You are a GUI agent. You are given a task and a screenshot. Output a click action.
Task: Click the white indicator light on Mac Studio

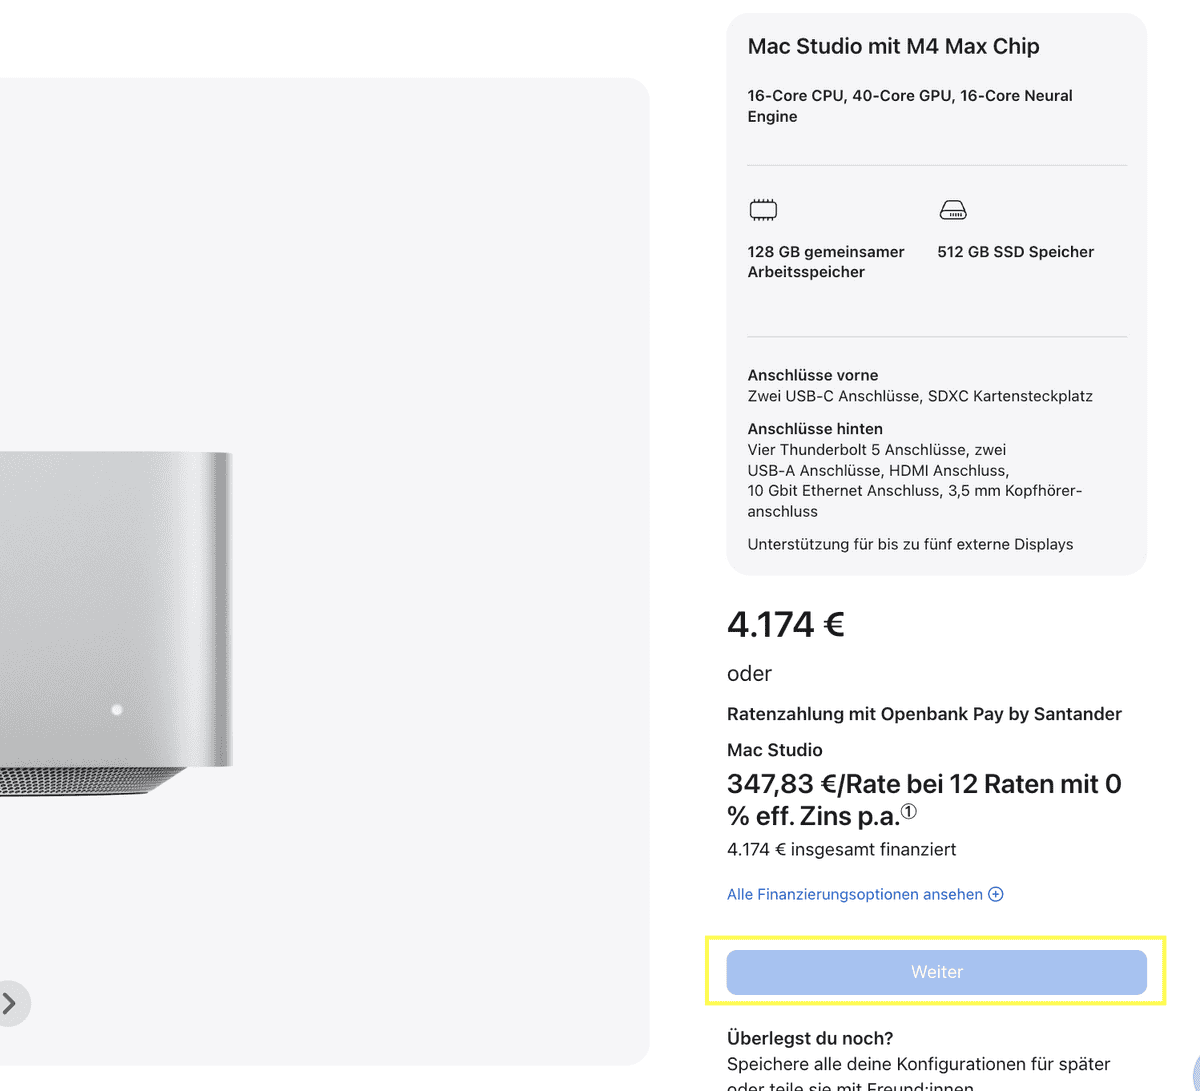point(117,710)
